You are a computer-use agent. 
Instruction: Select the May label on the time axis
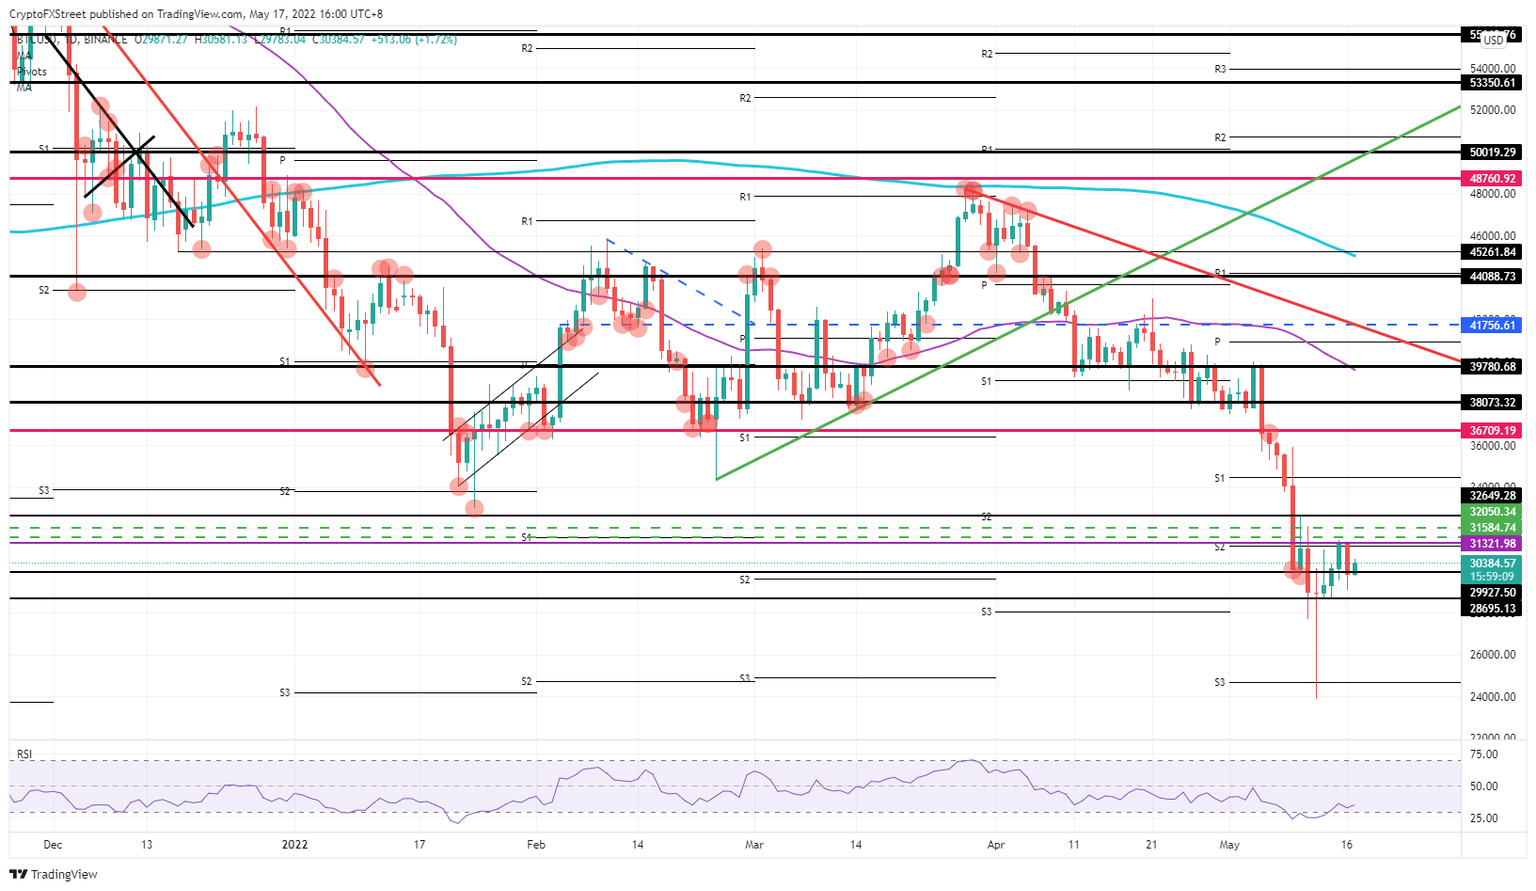click(x=1231, y=845)
